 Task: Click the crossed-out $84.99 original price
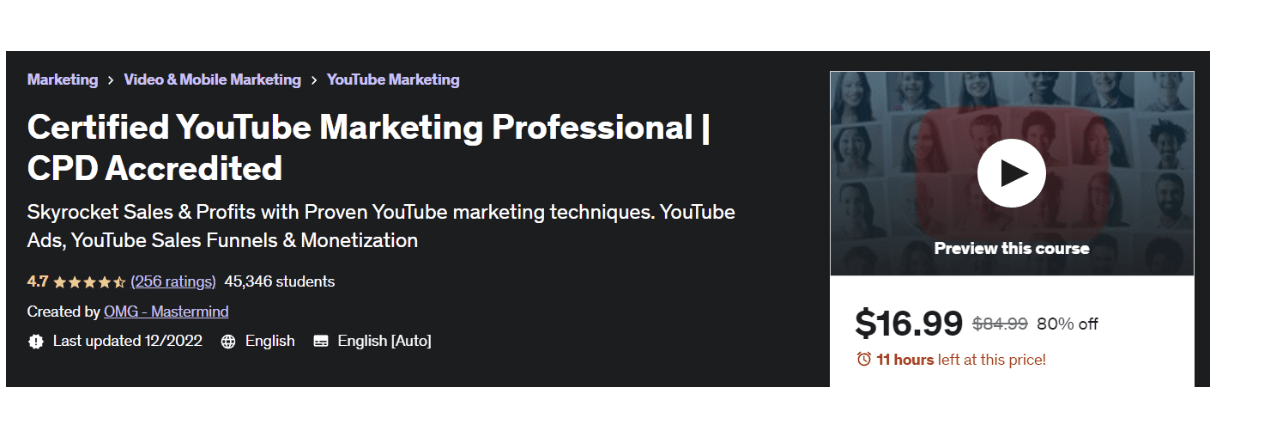click(x=999, y=324)
